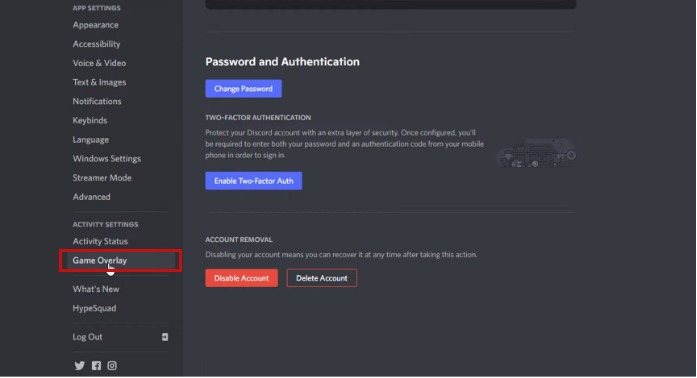Click Enable Two-Factor Auth button

[253, 181]
